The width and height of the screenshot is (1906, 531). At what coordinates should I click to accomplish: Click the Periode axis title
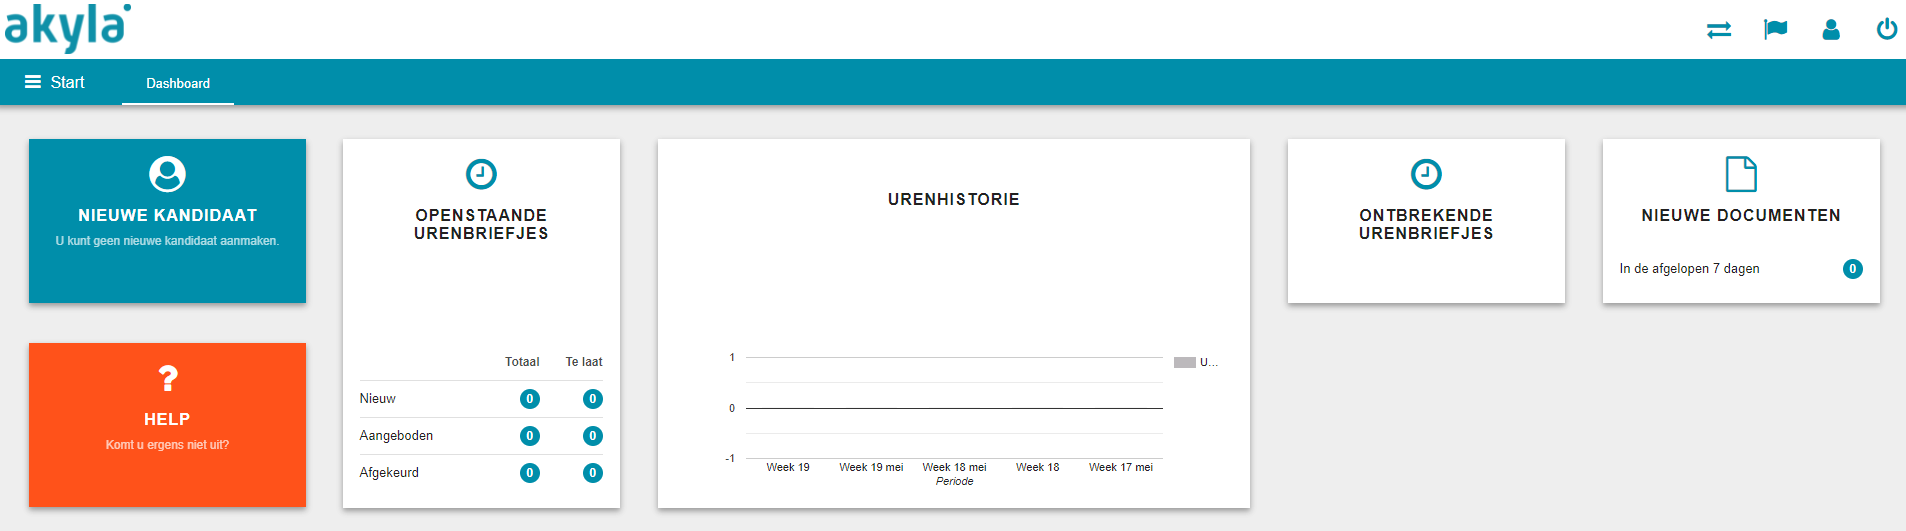pyautogui.click(x=954, y=481)
